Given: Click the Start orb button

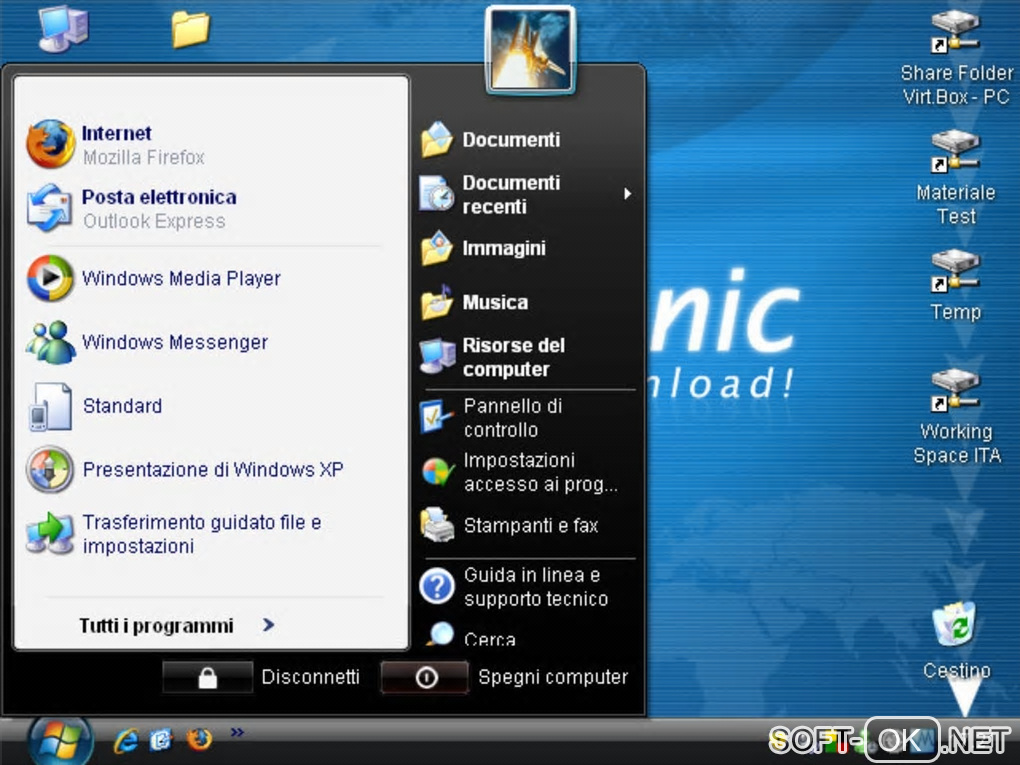Looking at the screenshot, I should click(x=59, y=742).
